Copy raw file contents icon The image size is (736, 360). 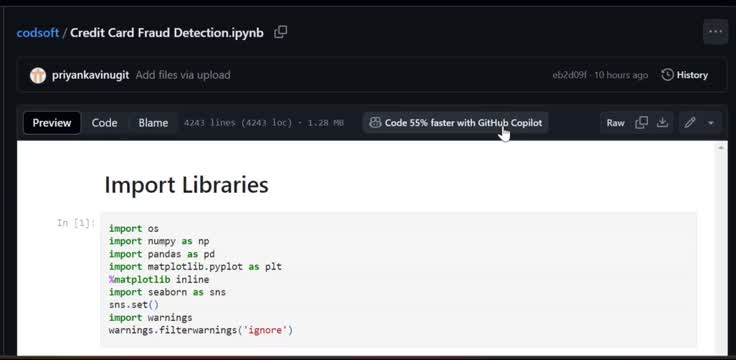point(641,123)
